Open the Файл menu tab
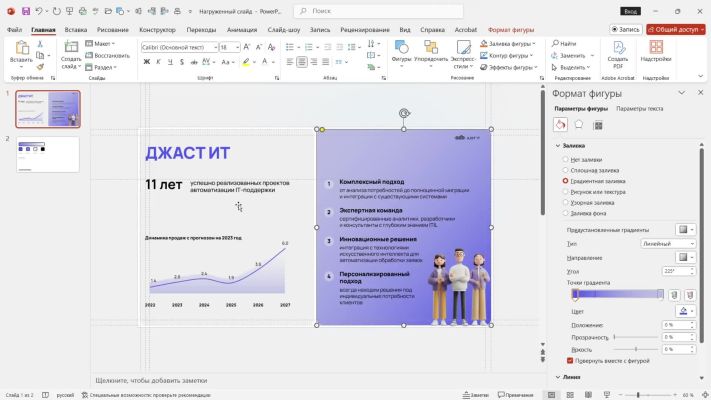 15,29
